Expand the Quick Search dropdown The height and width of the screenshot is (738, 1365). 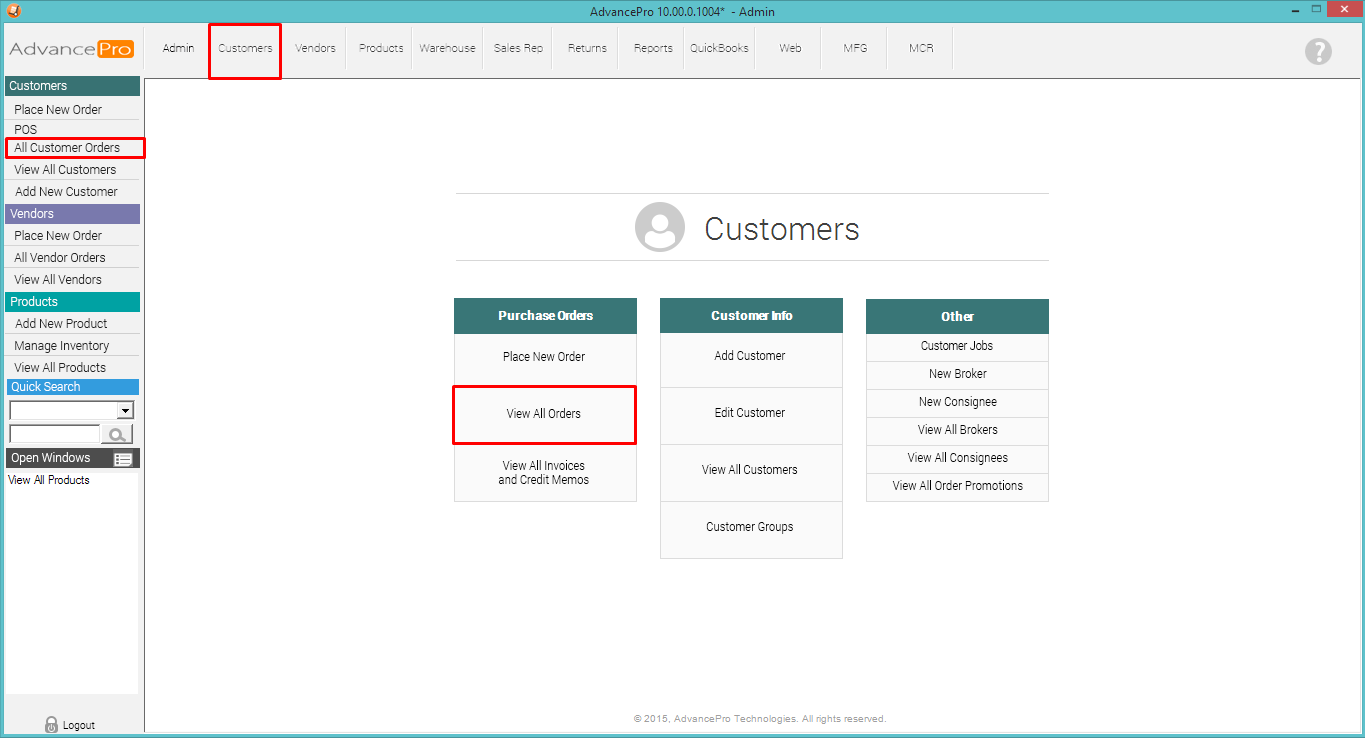coord(125,410)
